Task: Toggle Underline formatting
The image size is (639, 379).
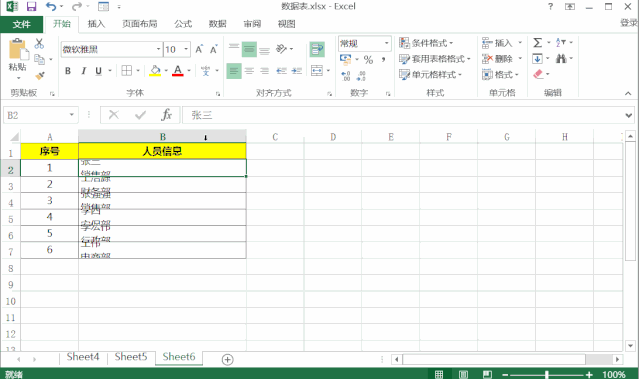Action: (98, 71)
